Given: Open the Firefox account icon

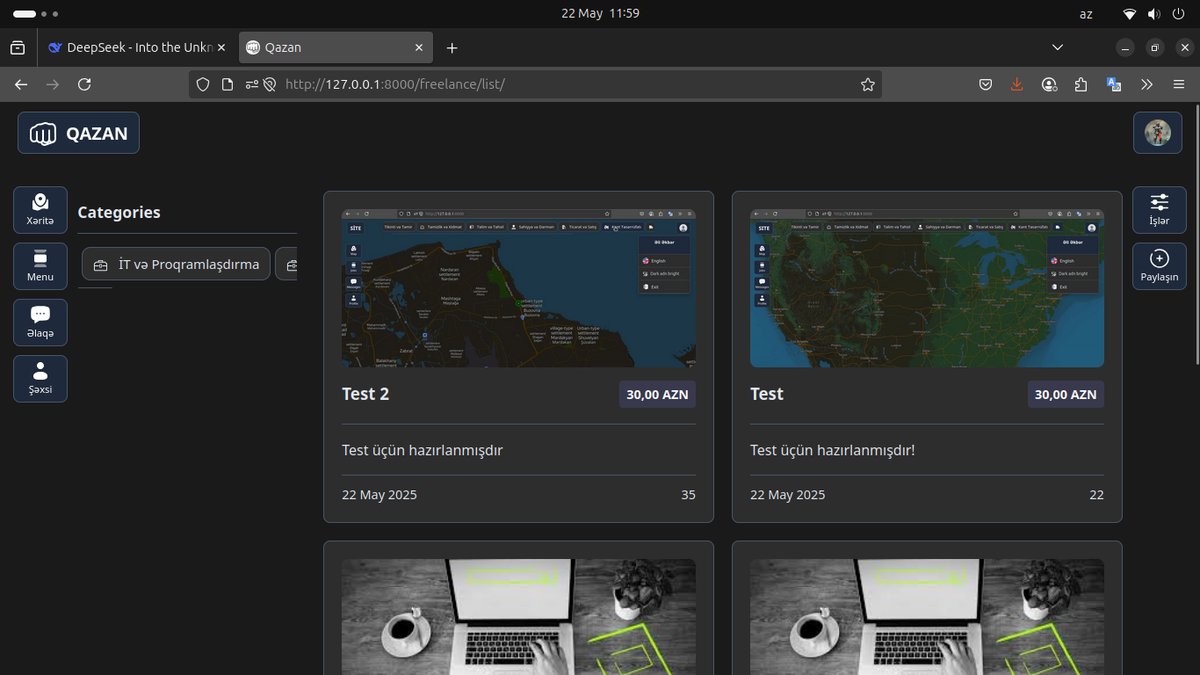Looking at the screenshot, I should click(1049, 85).
